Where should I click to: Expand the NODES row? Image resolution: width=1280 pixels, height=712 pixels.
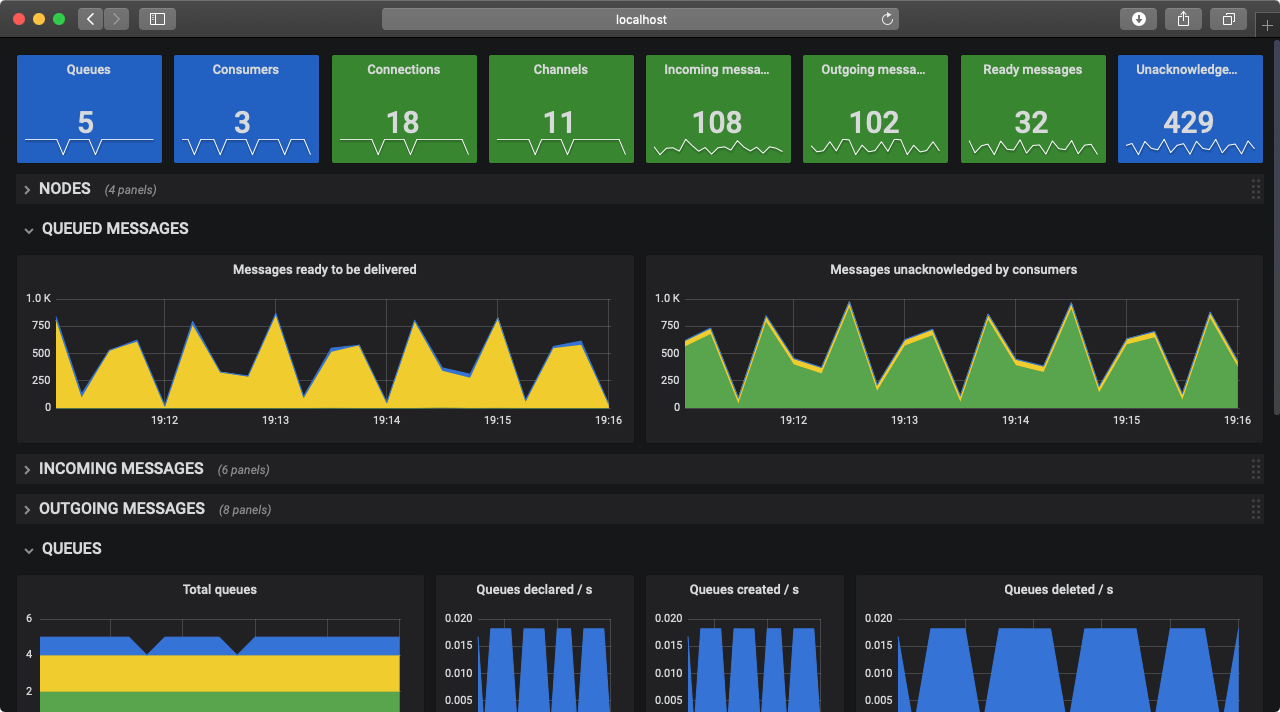coord(64,188)
